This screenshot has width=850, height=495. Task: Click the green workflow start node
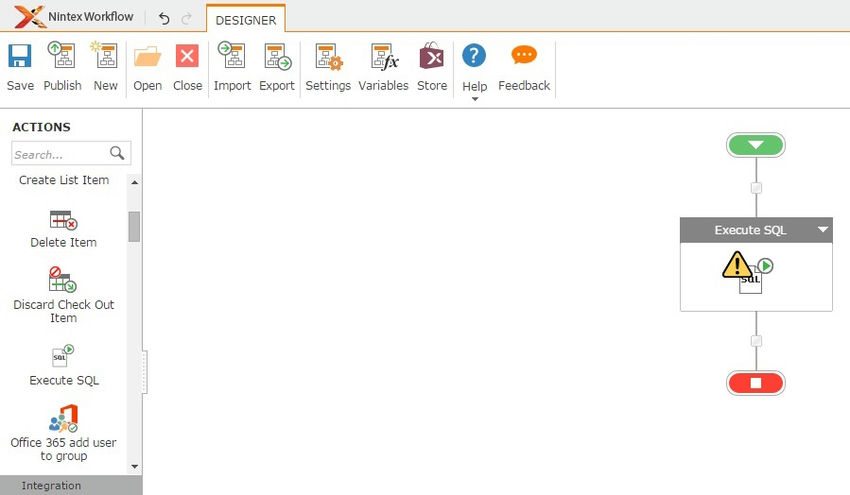[x=756, y=145]
